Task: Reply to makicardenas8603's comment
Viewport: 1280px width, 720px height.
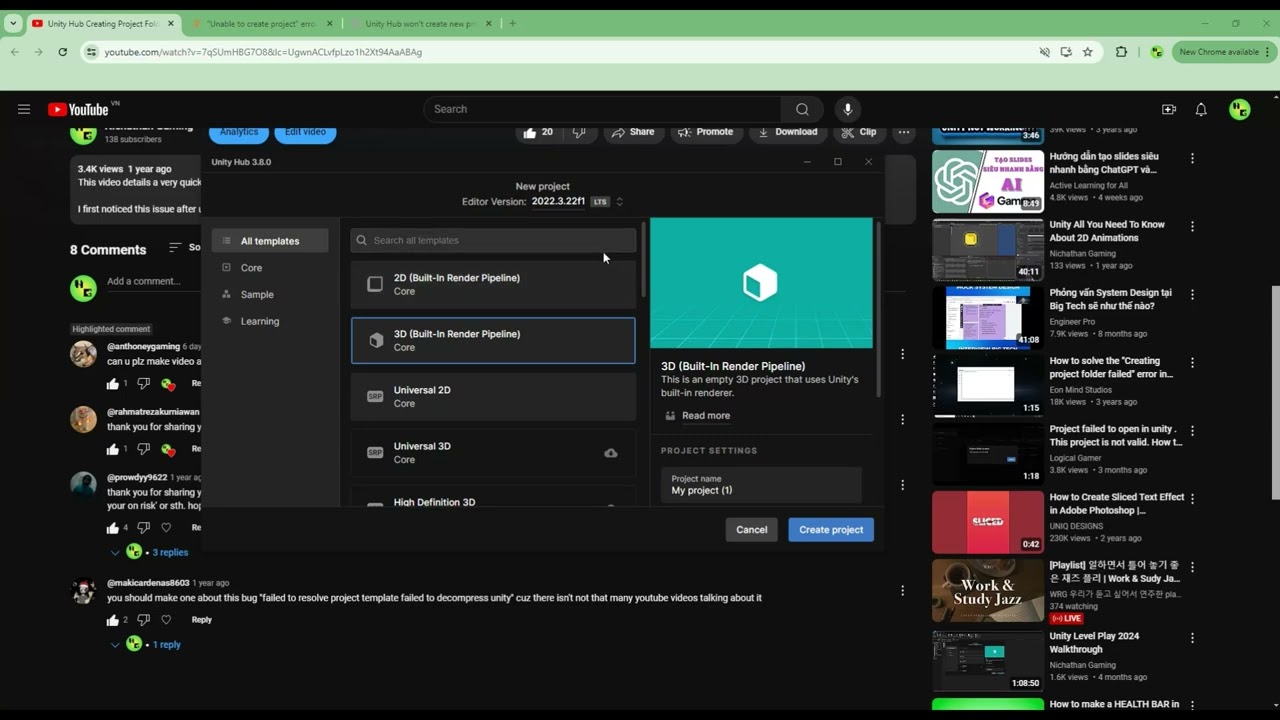Action: pyautogui.click(x=201, y=620)
